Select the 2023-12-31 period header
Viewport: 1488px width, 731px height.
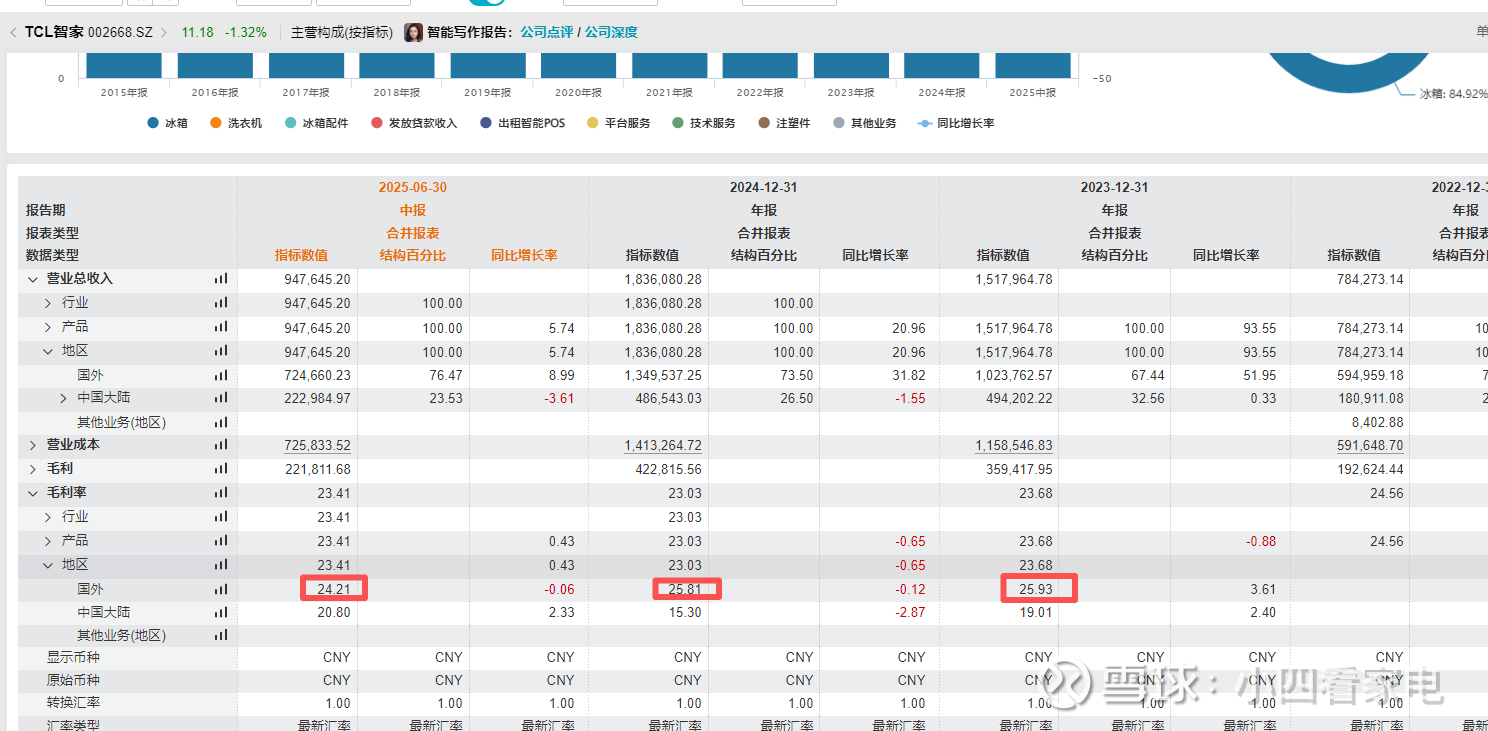1114,187
